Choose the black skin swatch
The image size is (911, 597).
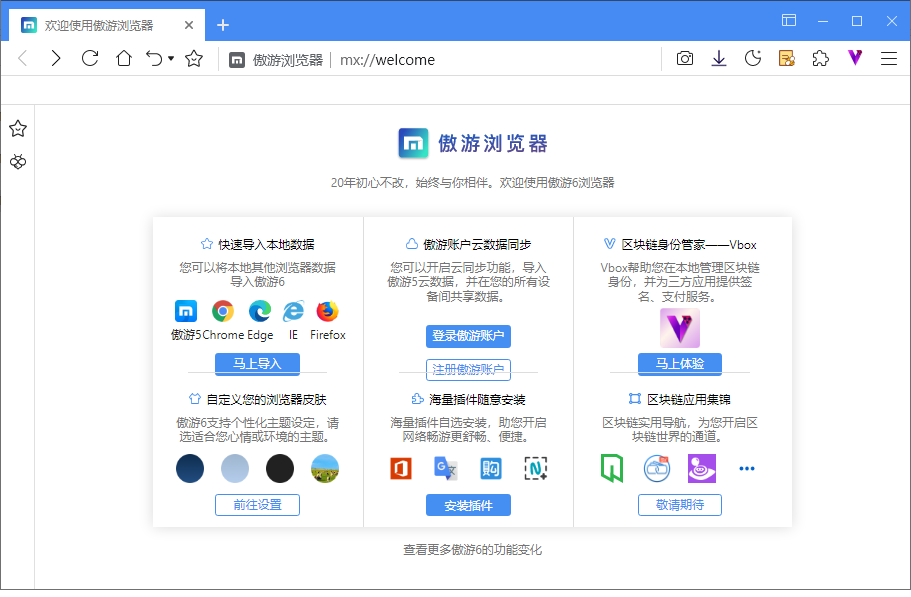click(x=280, y=469)
